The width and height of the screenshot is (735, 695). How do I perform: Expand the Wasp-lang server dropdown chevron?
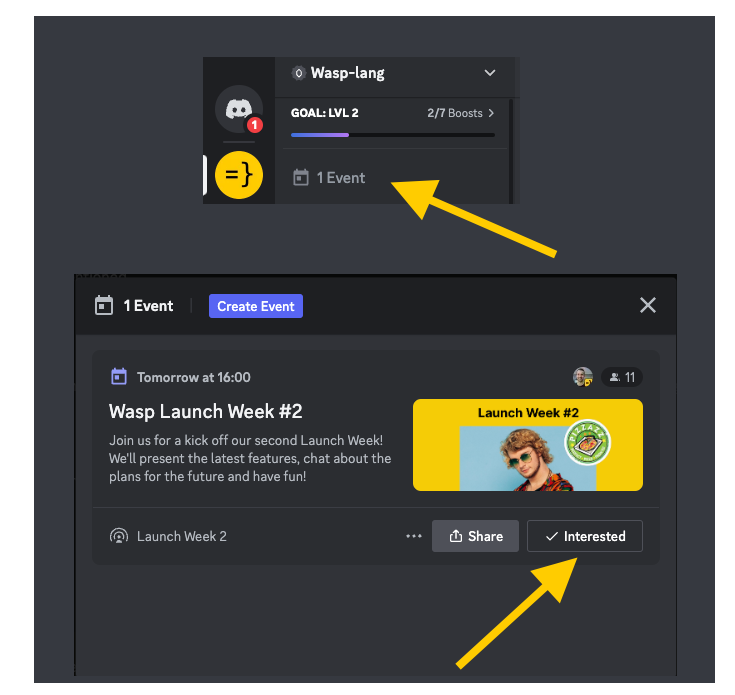[x=490, y=73]
